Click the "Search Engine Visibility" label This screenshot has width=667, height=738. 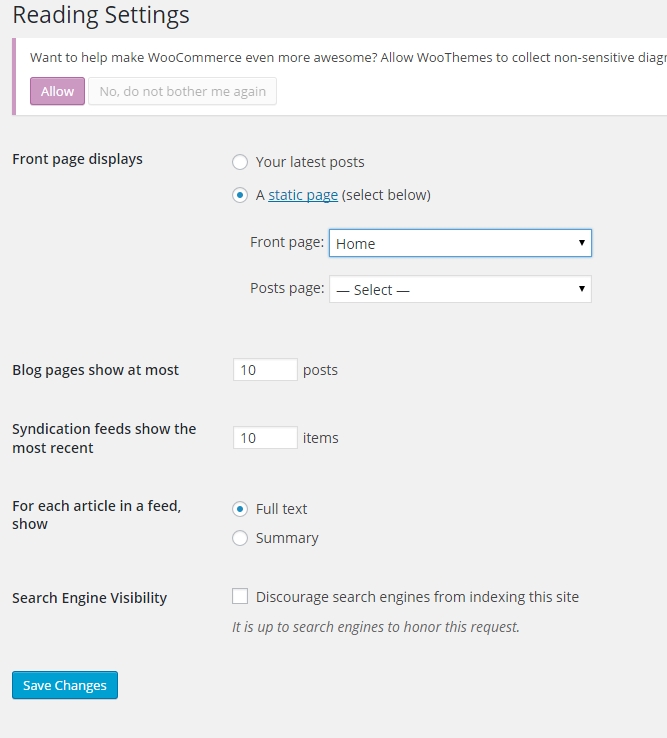click(x=89, y=598)
